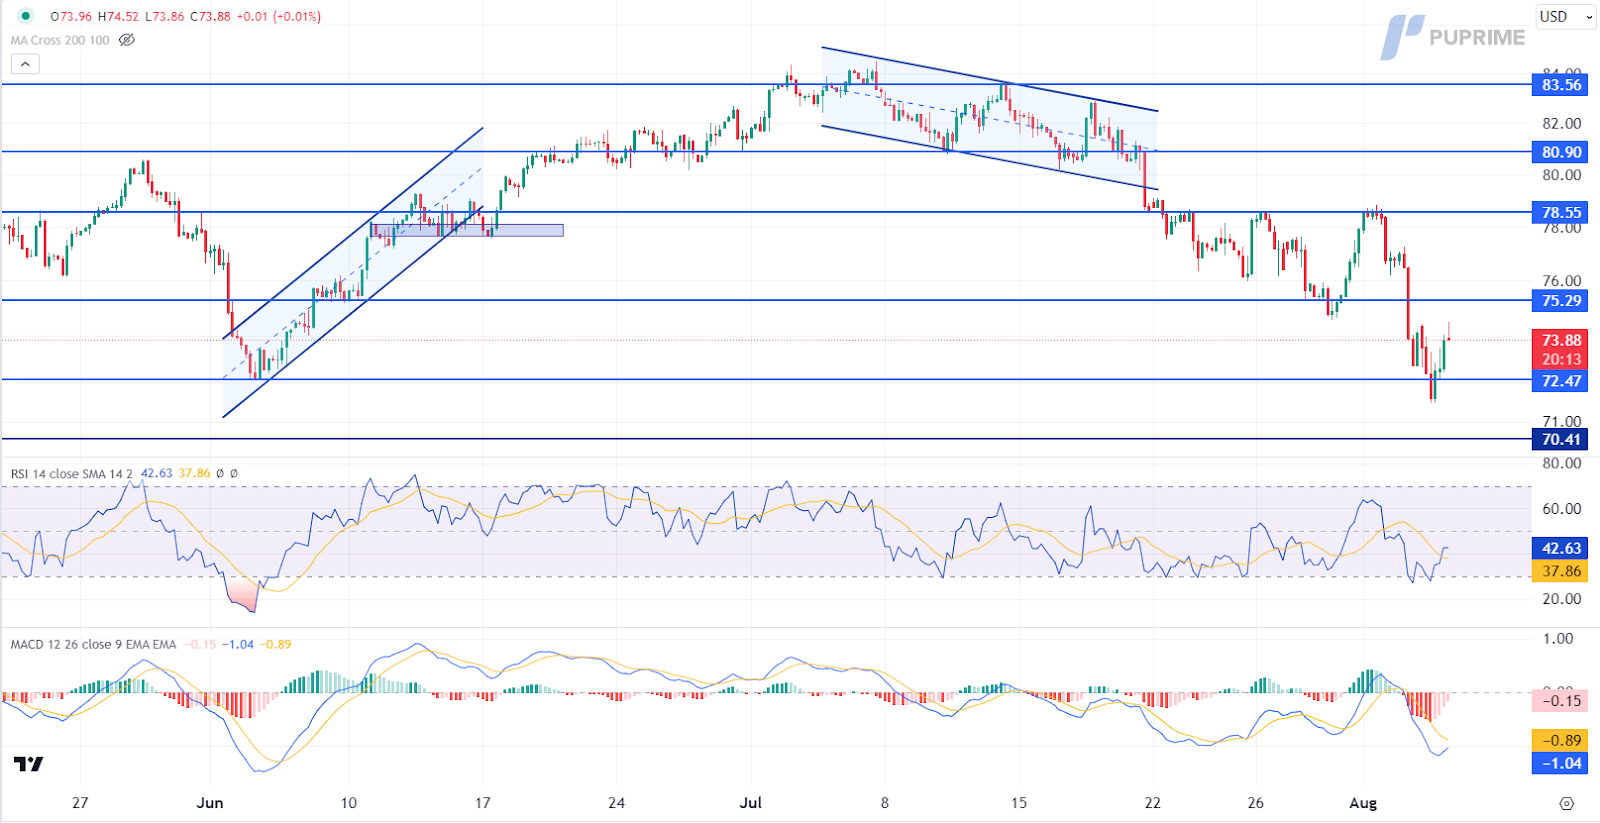Click the 60.00 RSI axis tick
Image resolution: width=1600 pixels, height=823 pixels.
(x=1561, y=509)
